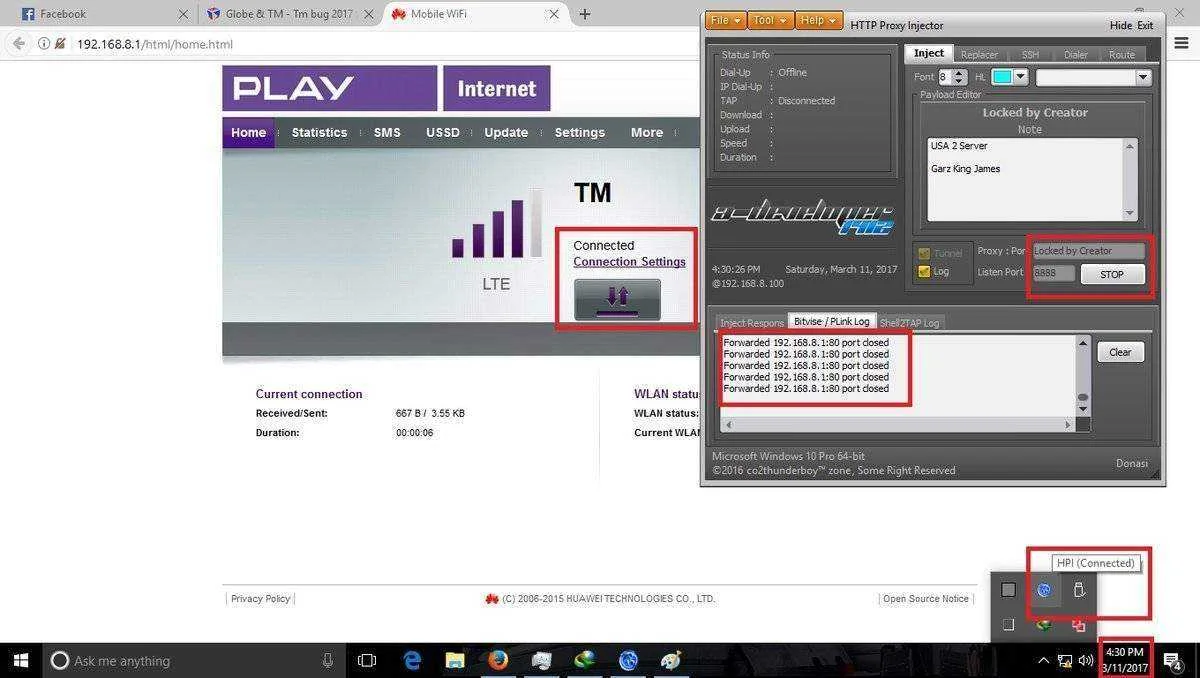Image resolution: width=1200 pixels, height=678 pixels.
Task: Switch to the Route tab
Action: (x=1122, y=54)
